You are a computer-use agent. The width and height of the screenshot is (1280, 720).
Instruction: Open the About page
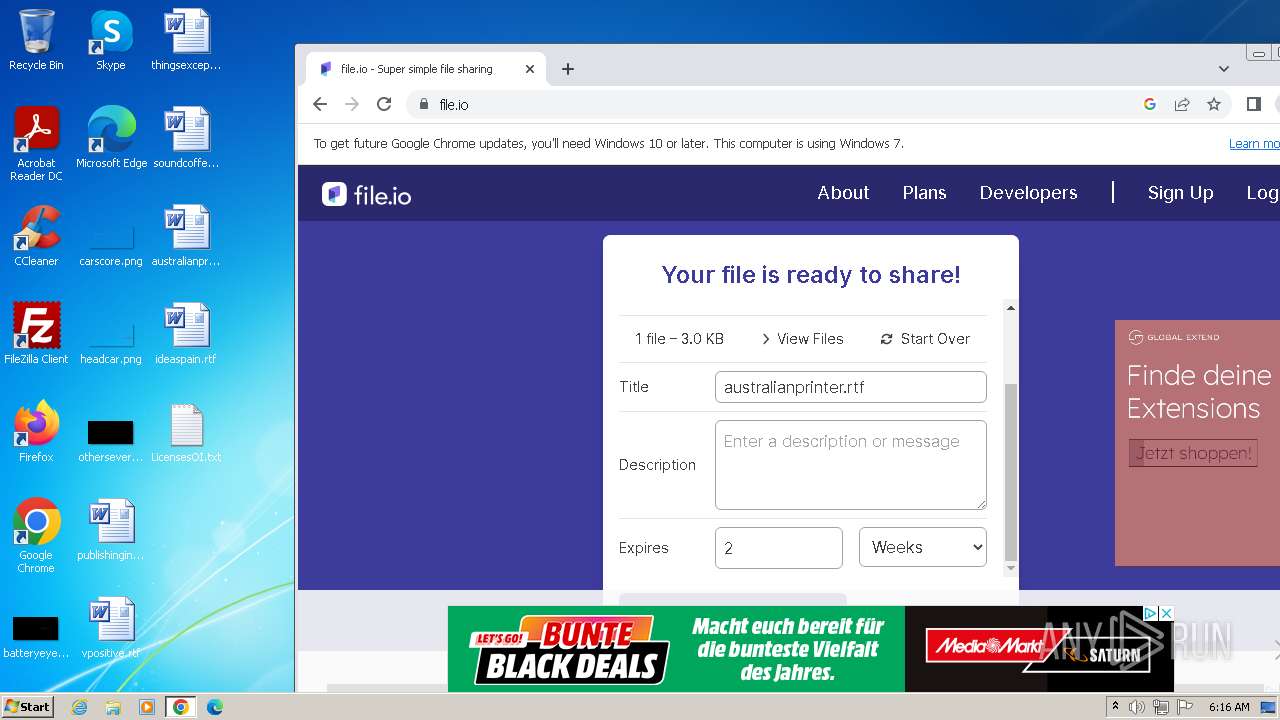pos(843,193)
